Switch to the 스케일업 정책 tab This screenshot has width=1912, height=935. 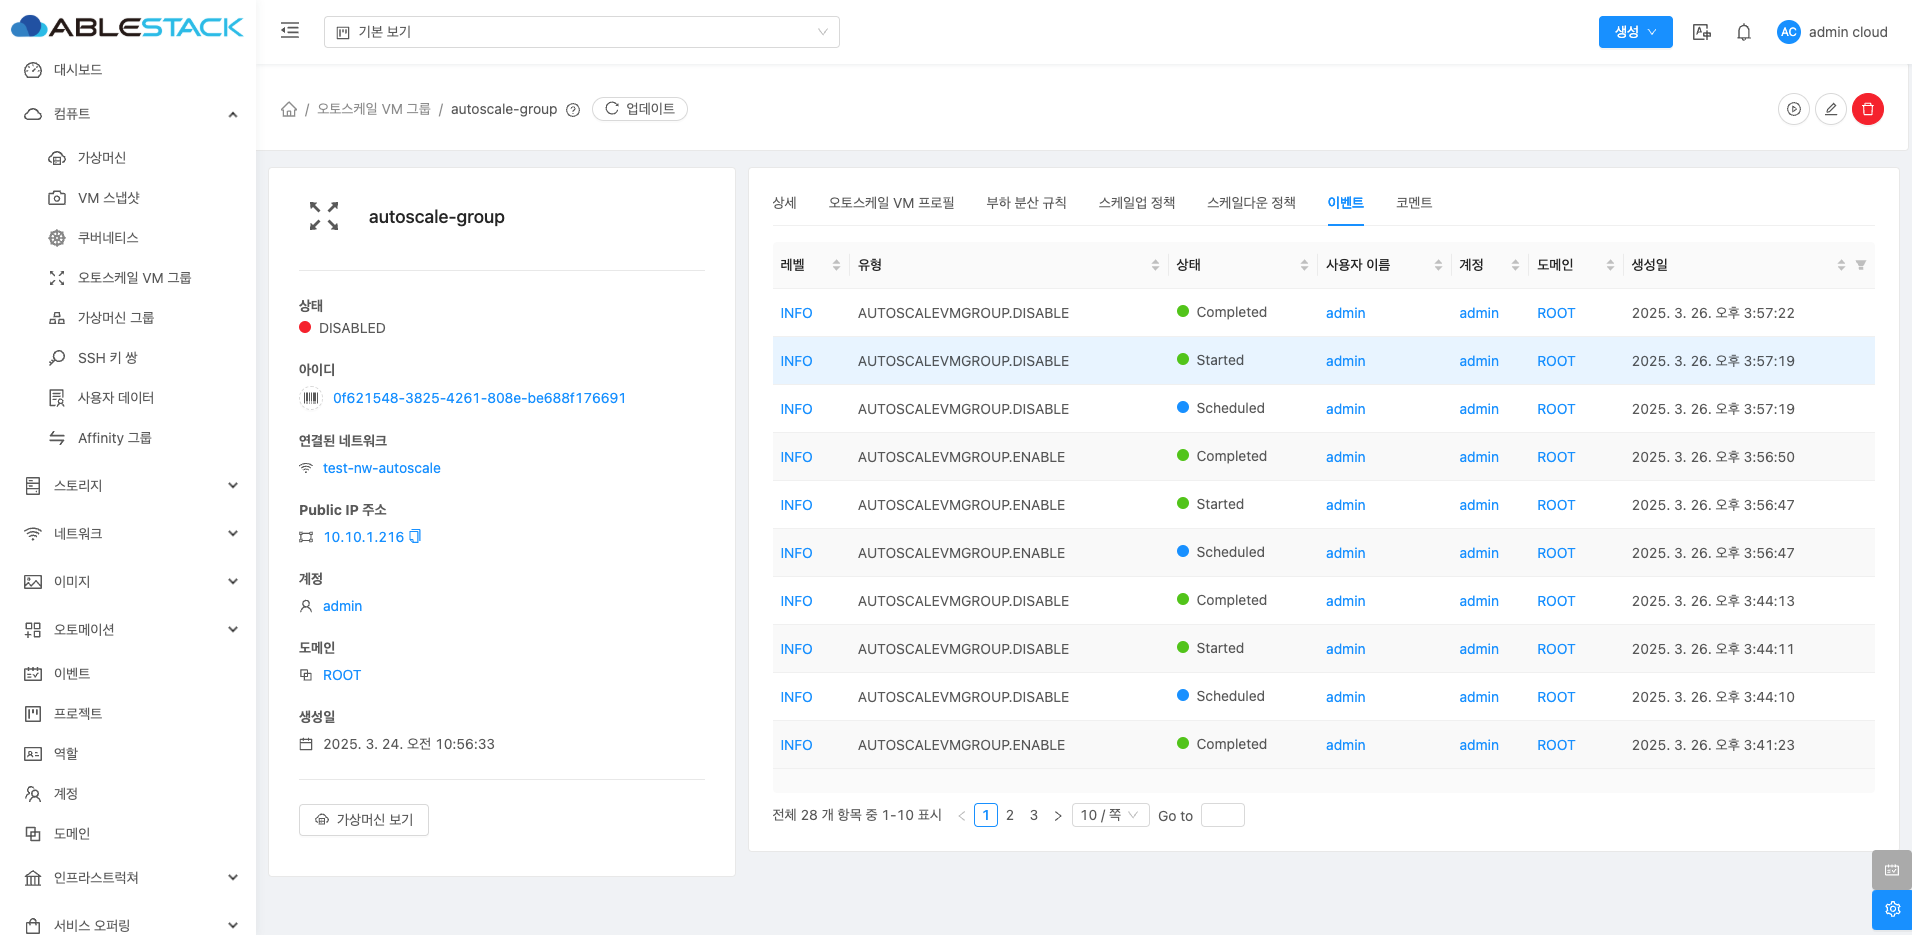[x=1136, y=203]
